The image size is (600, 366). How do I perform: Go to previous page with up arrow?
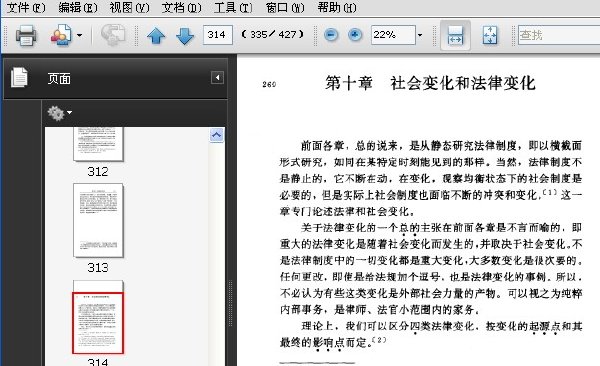click(156, 36)
